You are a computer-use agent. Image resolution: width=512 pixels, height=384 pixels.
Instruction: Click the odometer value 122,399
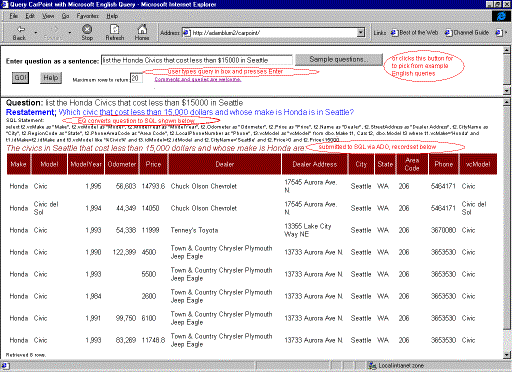pos(124,252)
